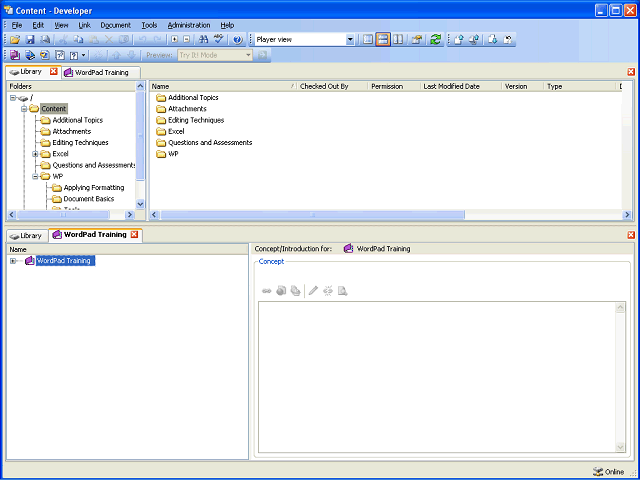Open Find with the binoculars icon
640x480 pixels.
coord(203,40)
